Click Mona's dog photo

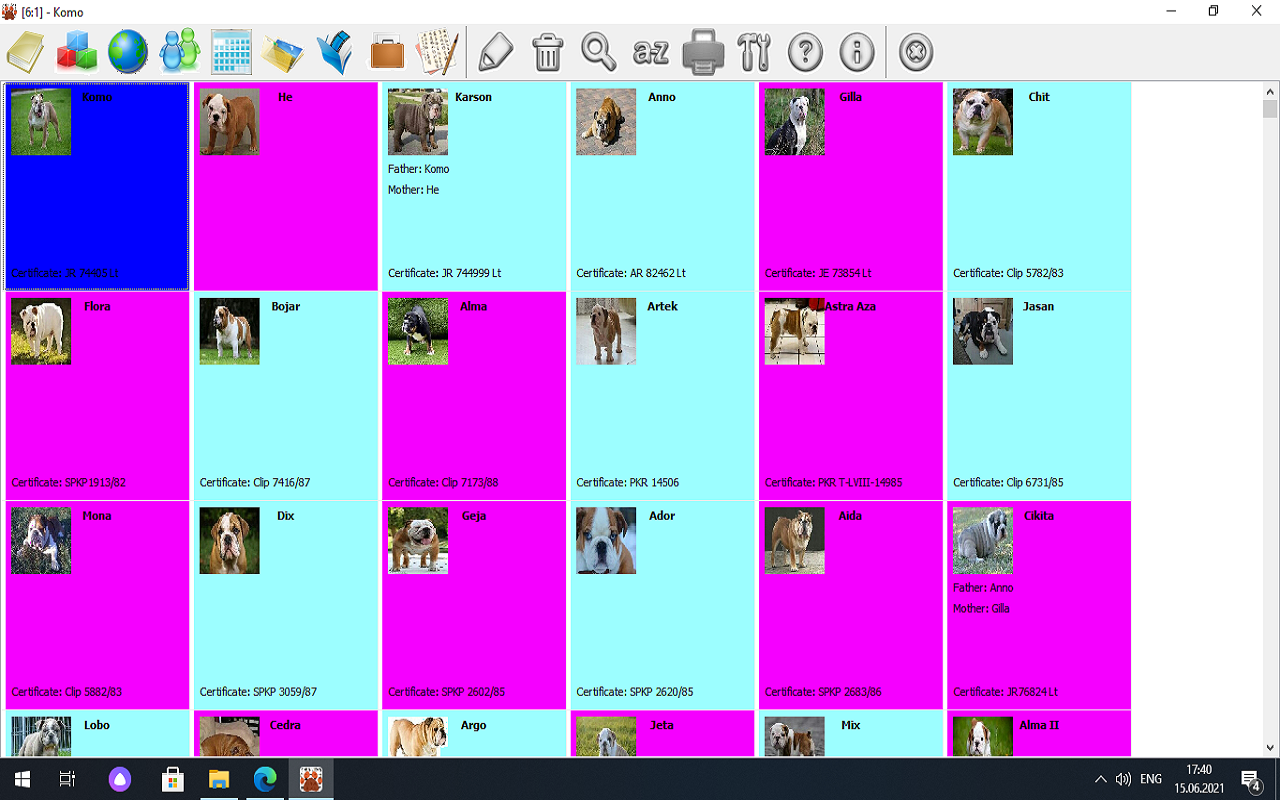(x=41, y=541)
